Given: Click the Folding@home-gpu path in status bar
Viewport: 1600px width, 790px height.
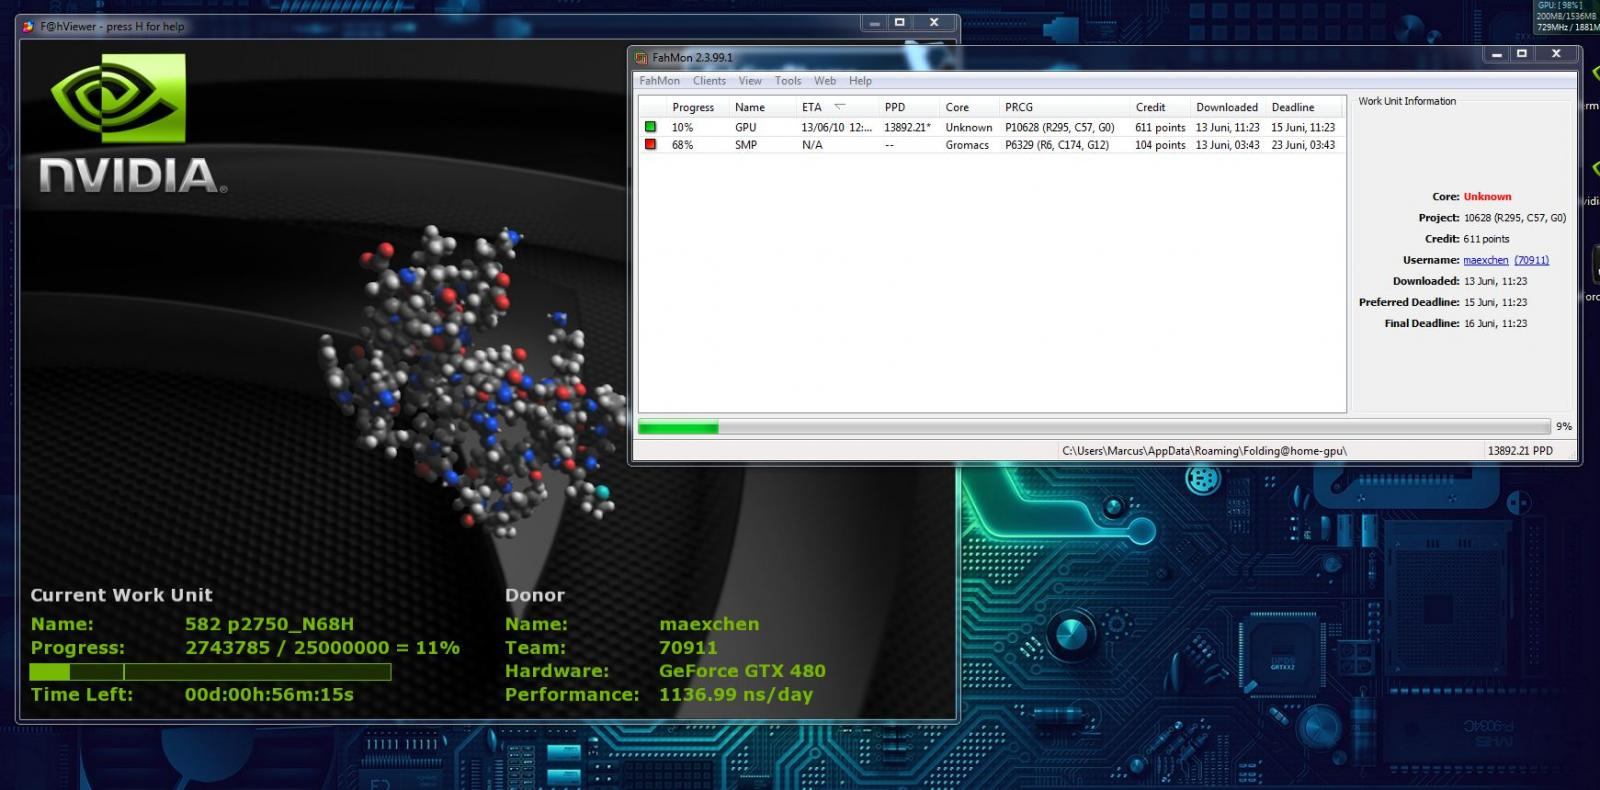Looking at the screenshot, I should [x=1204, y=451].
